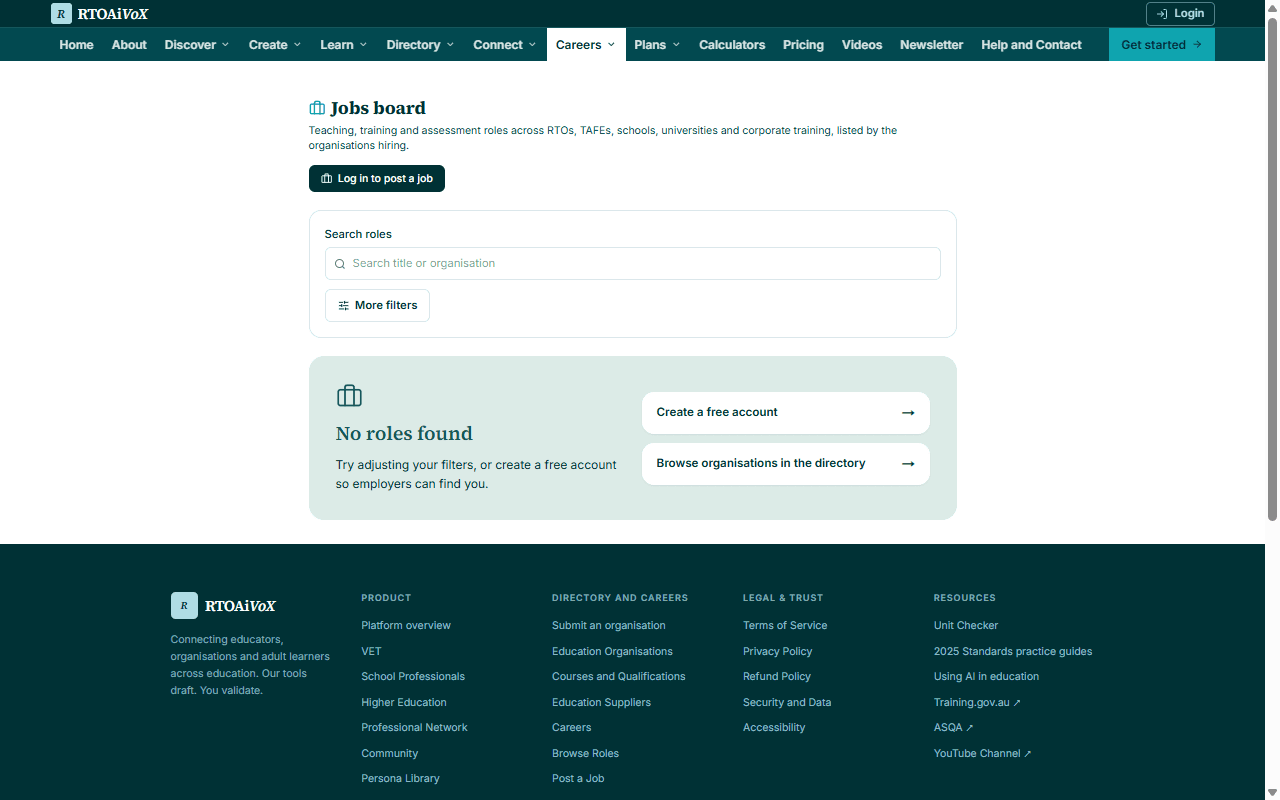Open the Privacy Policy link
The width and height of the screenshot is (1280, 800).
(777, 652)
